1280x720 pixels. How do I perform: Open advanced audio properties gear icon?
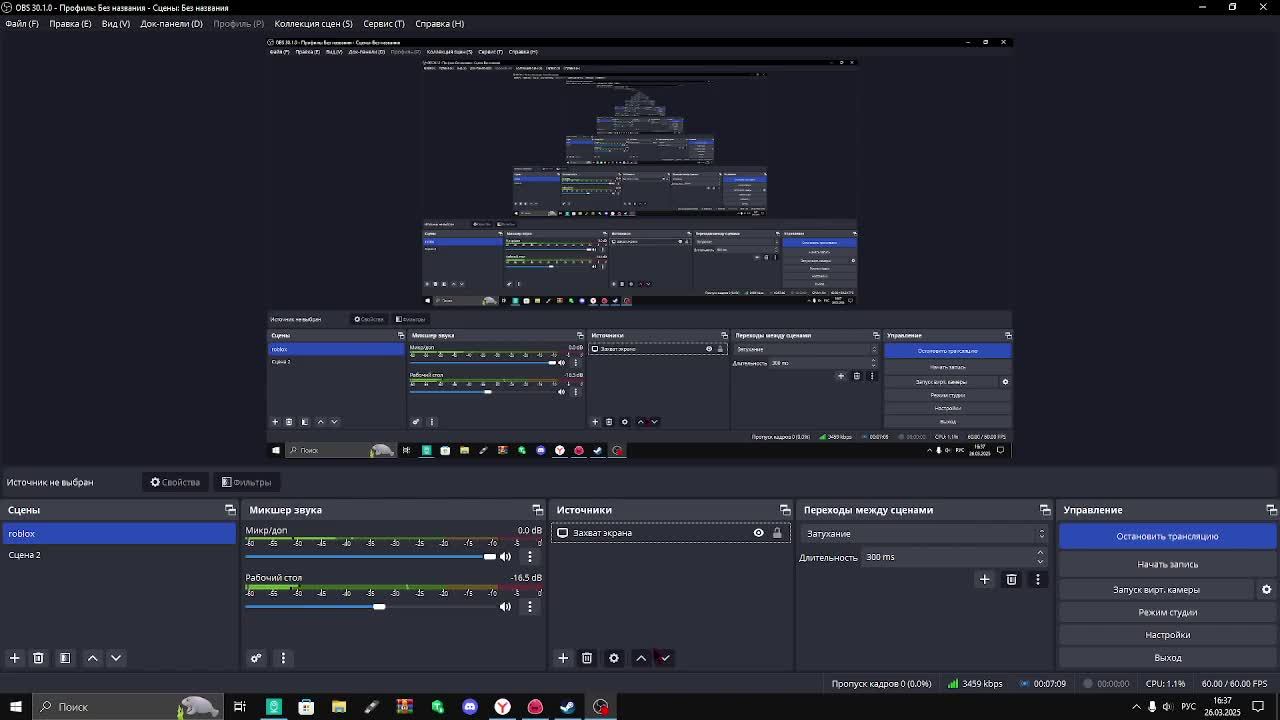[256, 658]
